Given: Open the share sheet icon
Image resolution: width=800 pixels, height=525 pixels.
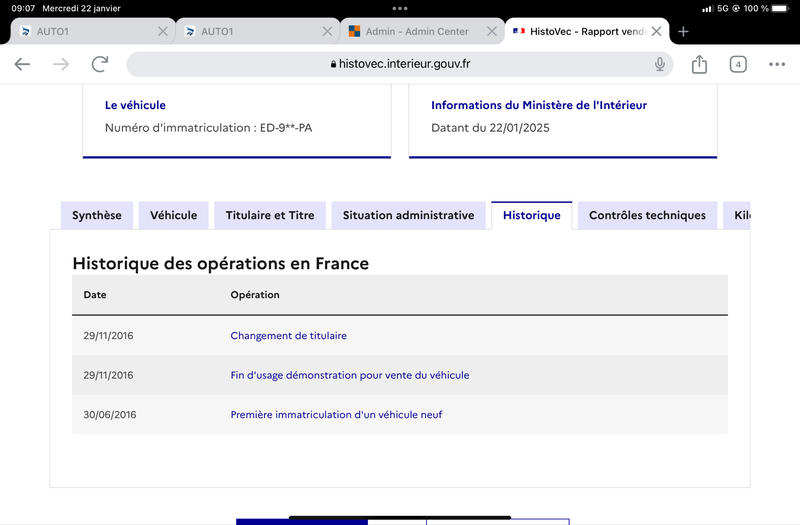Looking at the screenshot, I should [x=699, y=64].
